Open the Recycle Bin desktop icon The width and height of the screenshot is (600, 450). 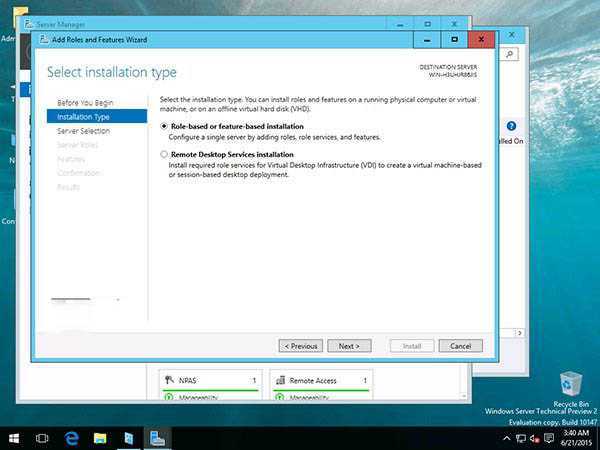coord(571,389)
